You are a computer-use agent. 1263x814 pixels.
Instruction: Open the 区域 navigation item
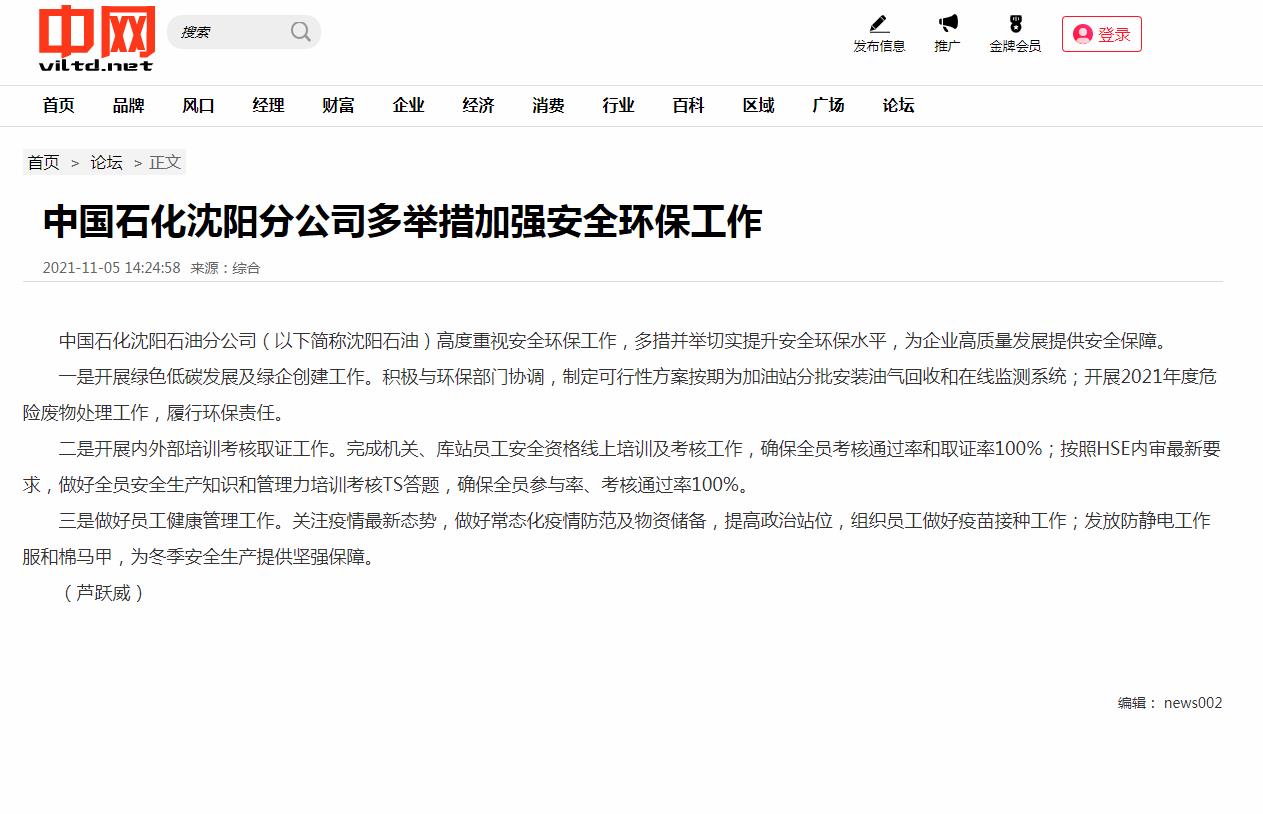(x=759, y=105)
